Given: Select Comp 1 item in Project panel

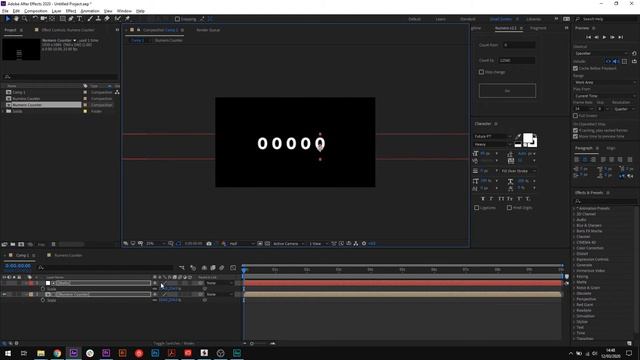Looking at the screenshot, I should coord(19,92).
